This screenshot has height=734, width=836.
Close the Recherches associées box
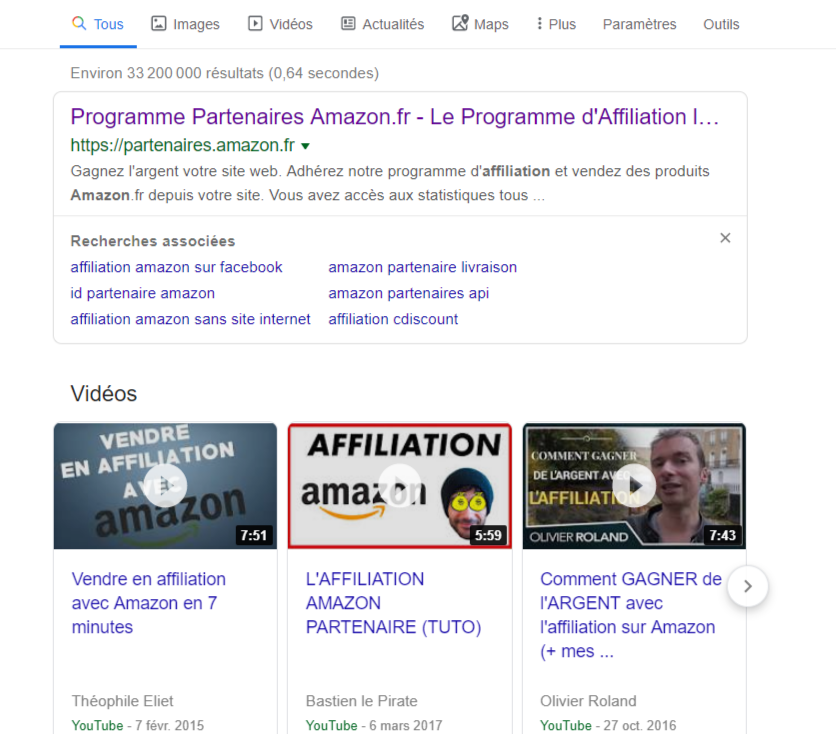tap(725, 238)
